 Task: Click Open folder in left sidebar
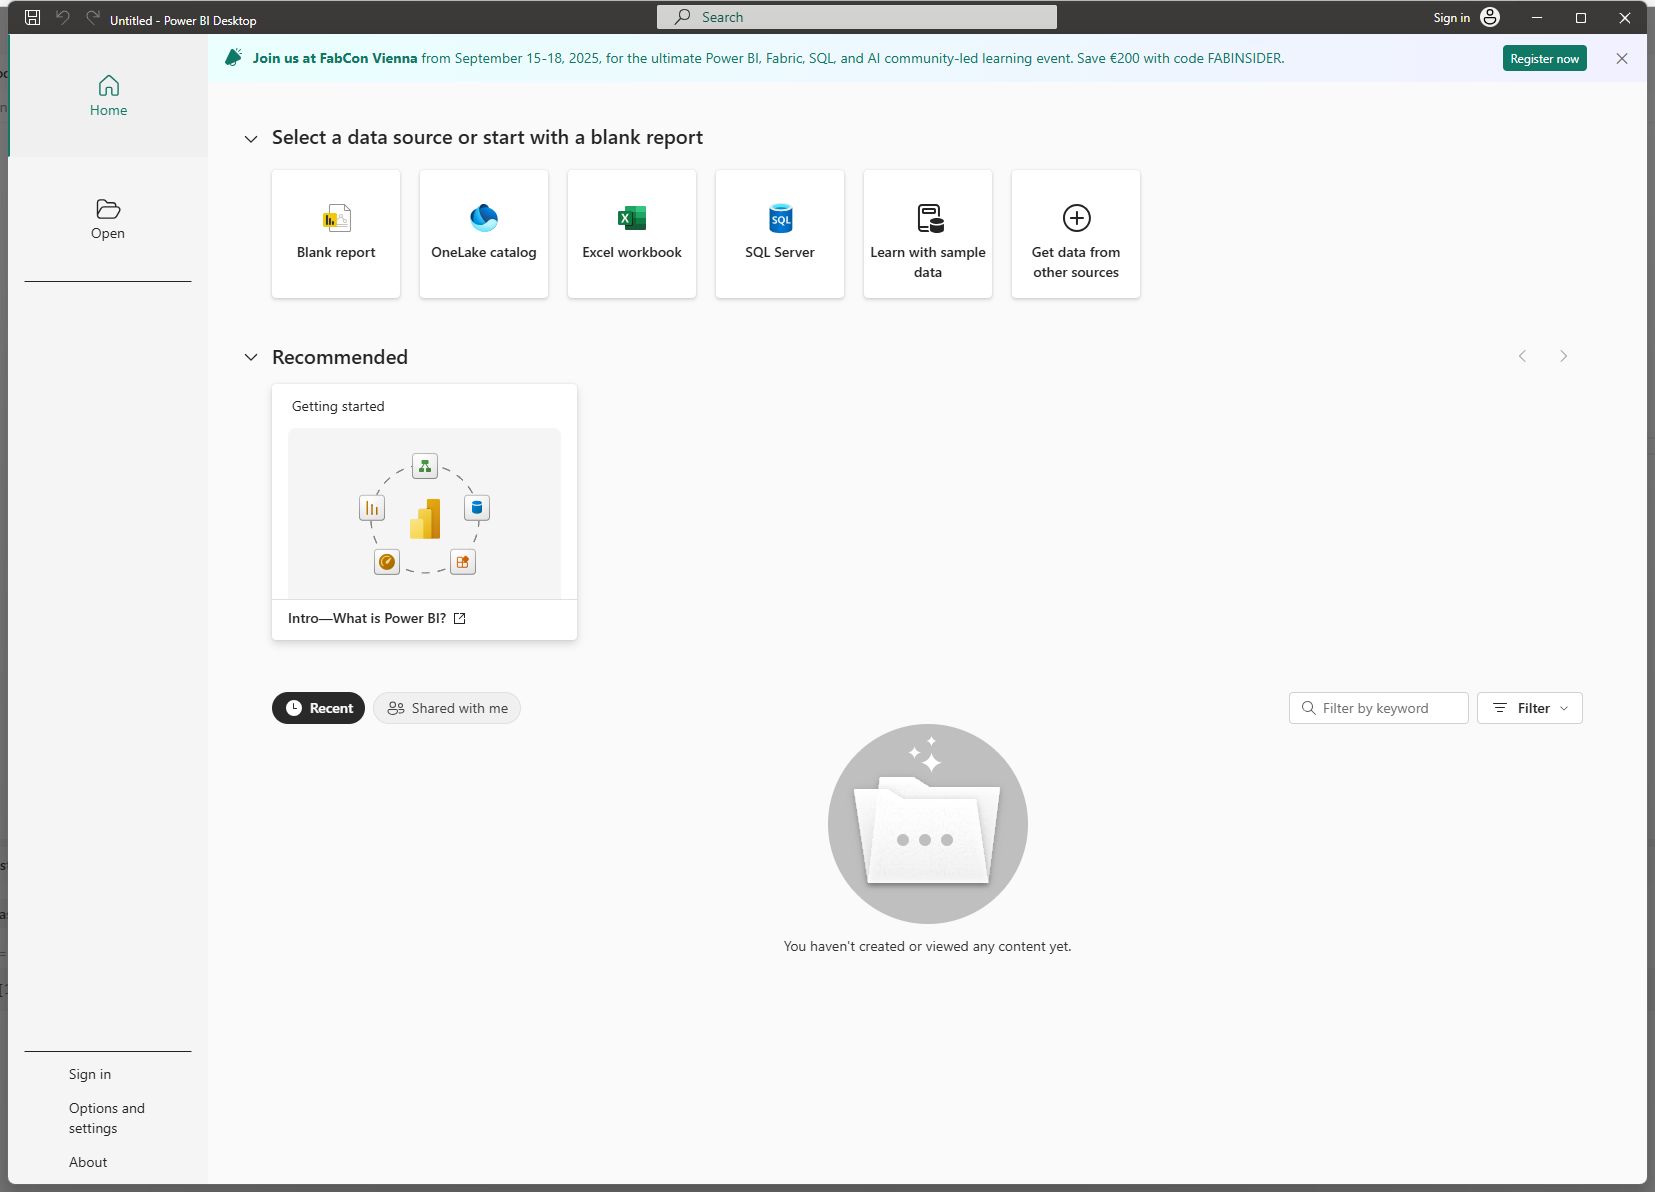pos(108,219)
